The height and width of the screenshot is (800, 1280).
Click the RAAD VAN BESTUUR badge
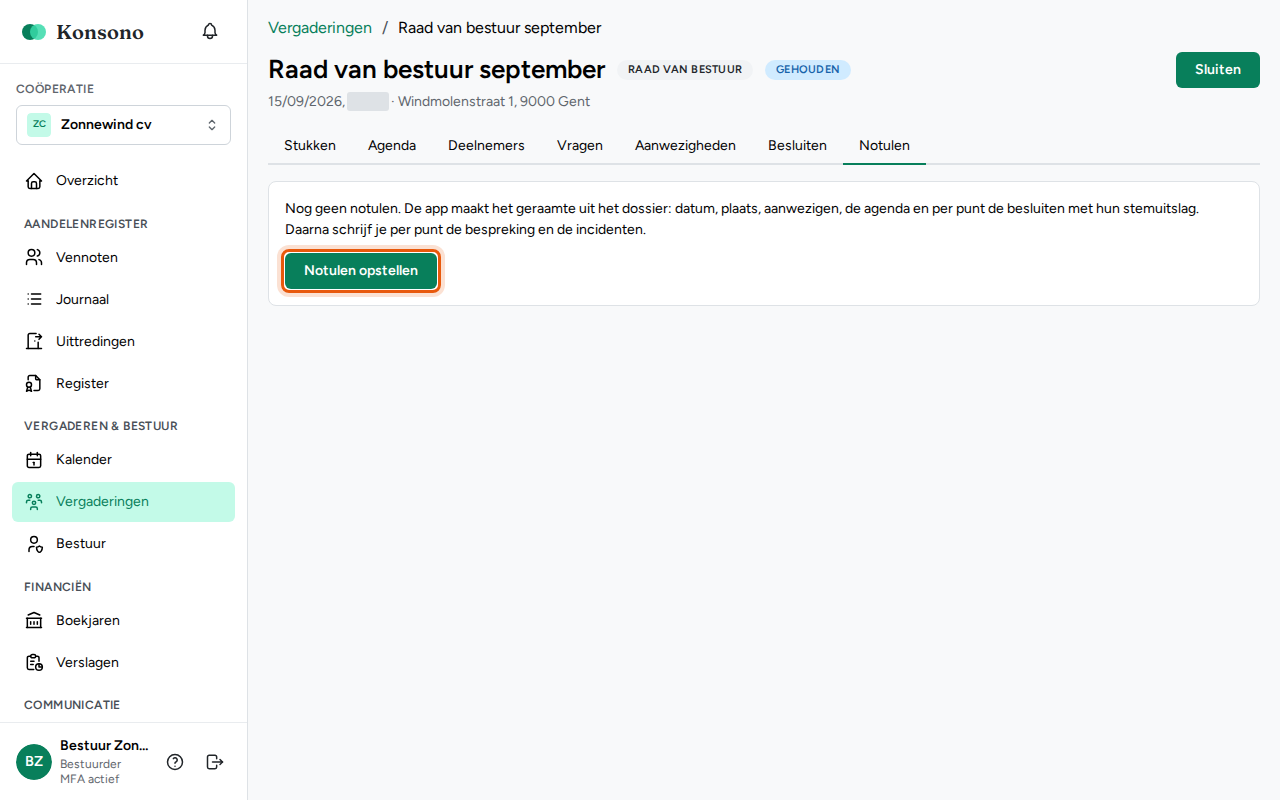click(685, 70)
